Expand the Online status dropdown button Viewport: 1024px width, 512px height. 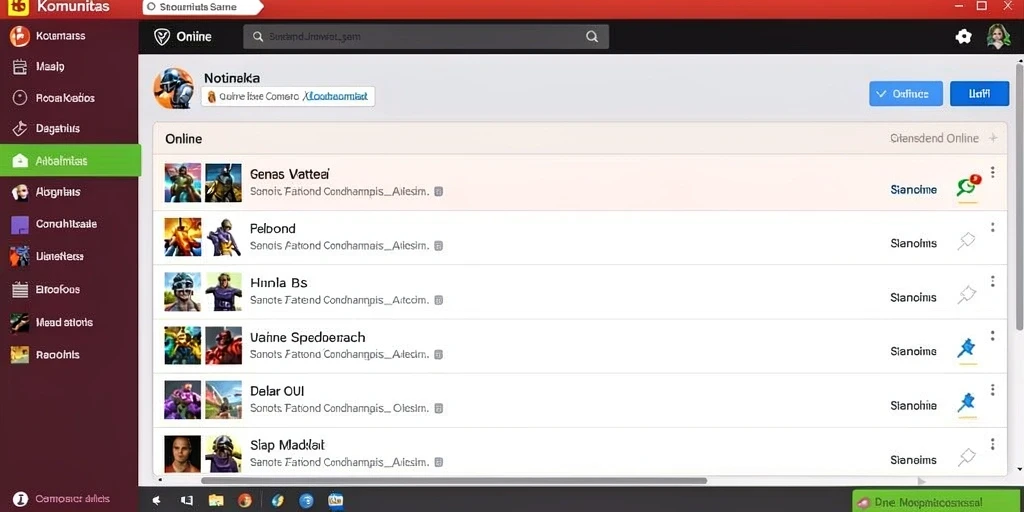tap(906, 93)
